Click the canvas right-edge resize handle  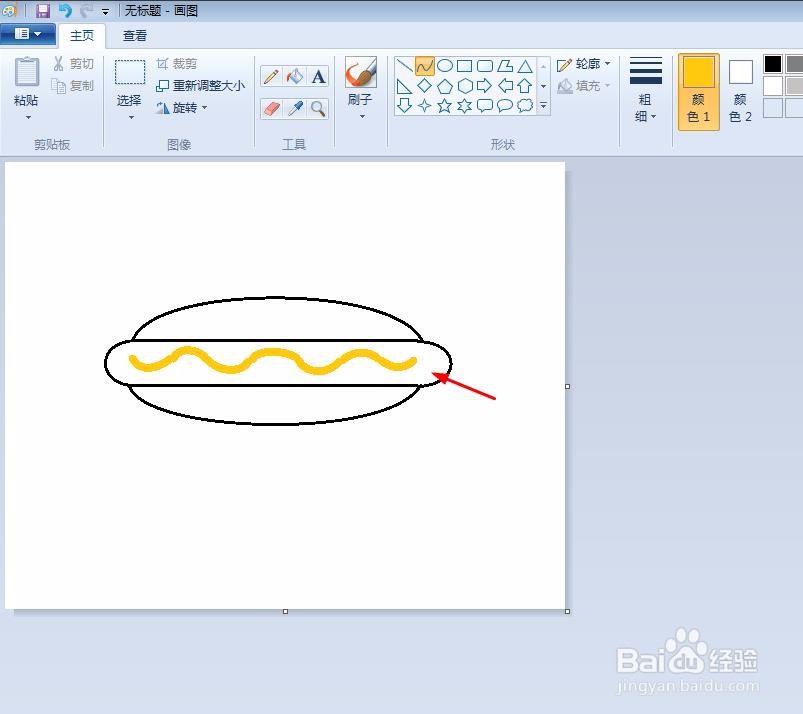click(567, 386)
